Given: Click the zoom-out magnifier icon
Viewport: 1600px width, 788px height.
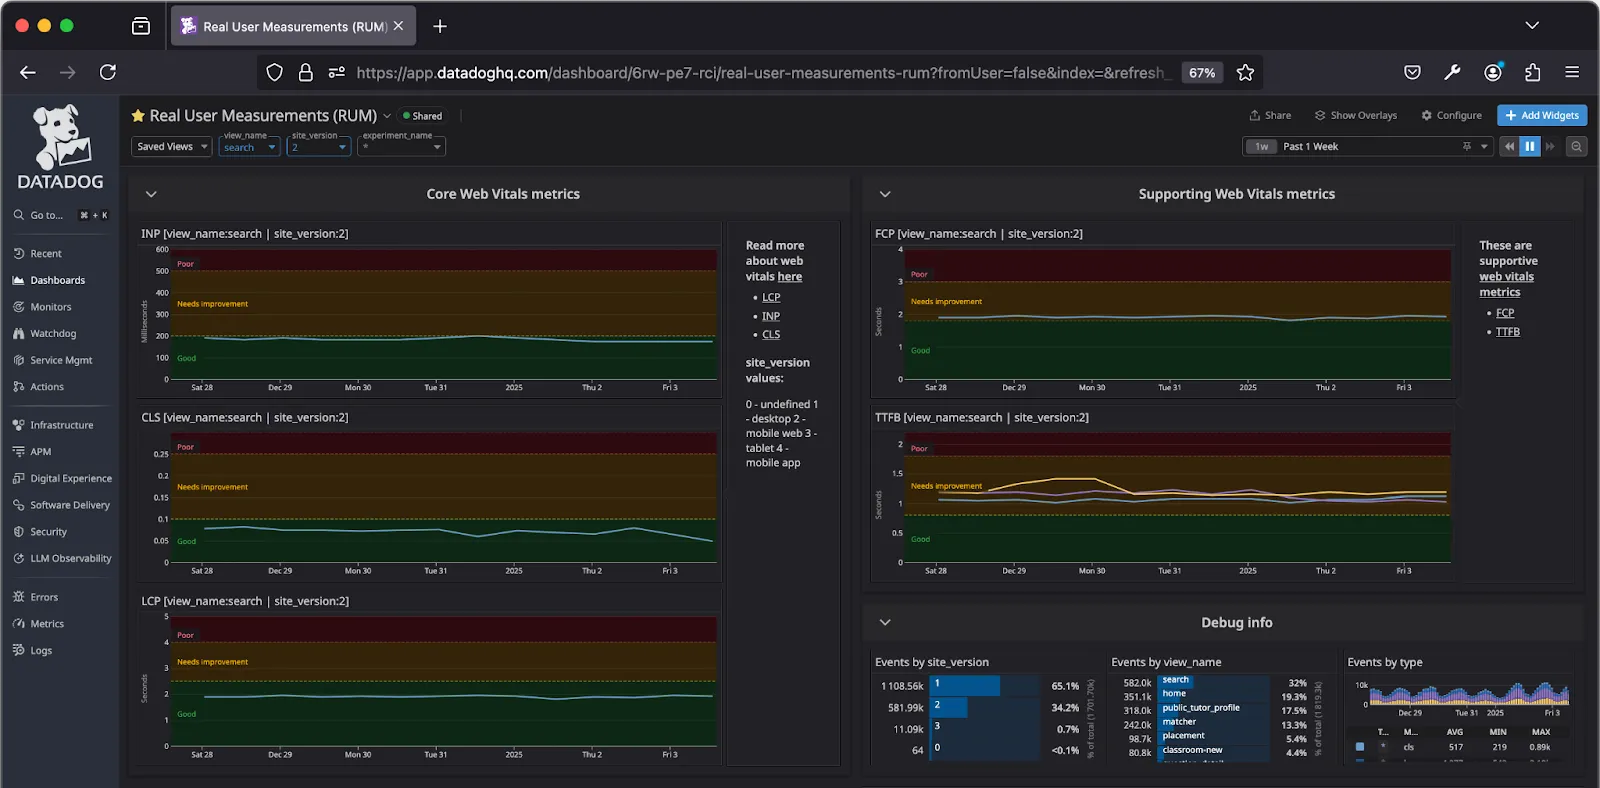Looking at the screenshot, I should point(1576,147).
